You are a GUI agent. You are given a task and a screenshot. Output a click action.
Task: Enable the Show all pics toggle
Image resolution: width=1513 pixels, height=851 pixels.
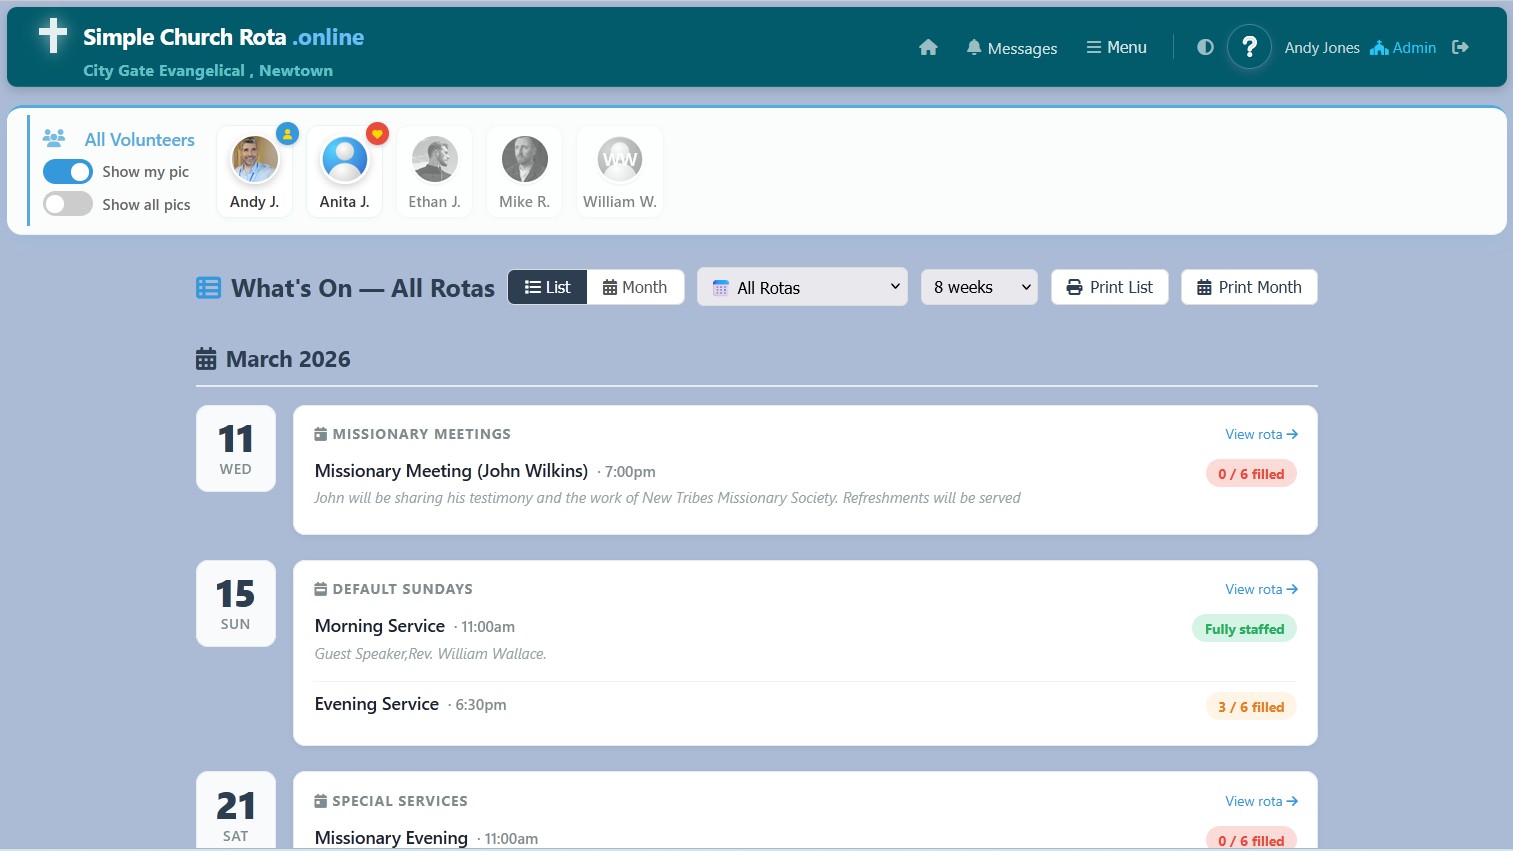(67, 204)
